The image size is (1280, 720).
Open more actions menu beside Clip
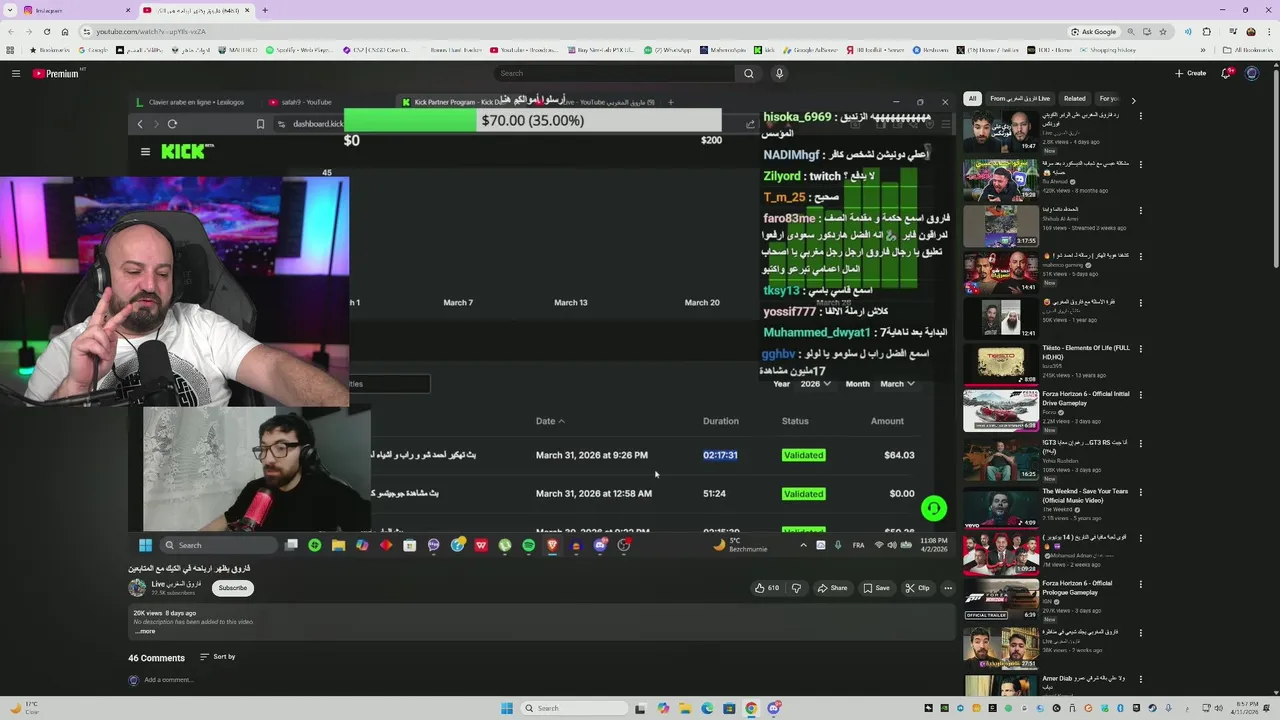[948, 588]
